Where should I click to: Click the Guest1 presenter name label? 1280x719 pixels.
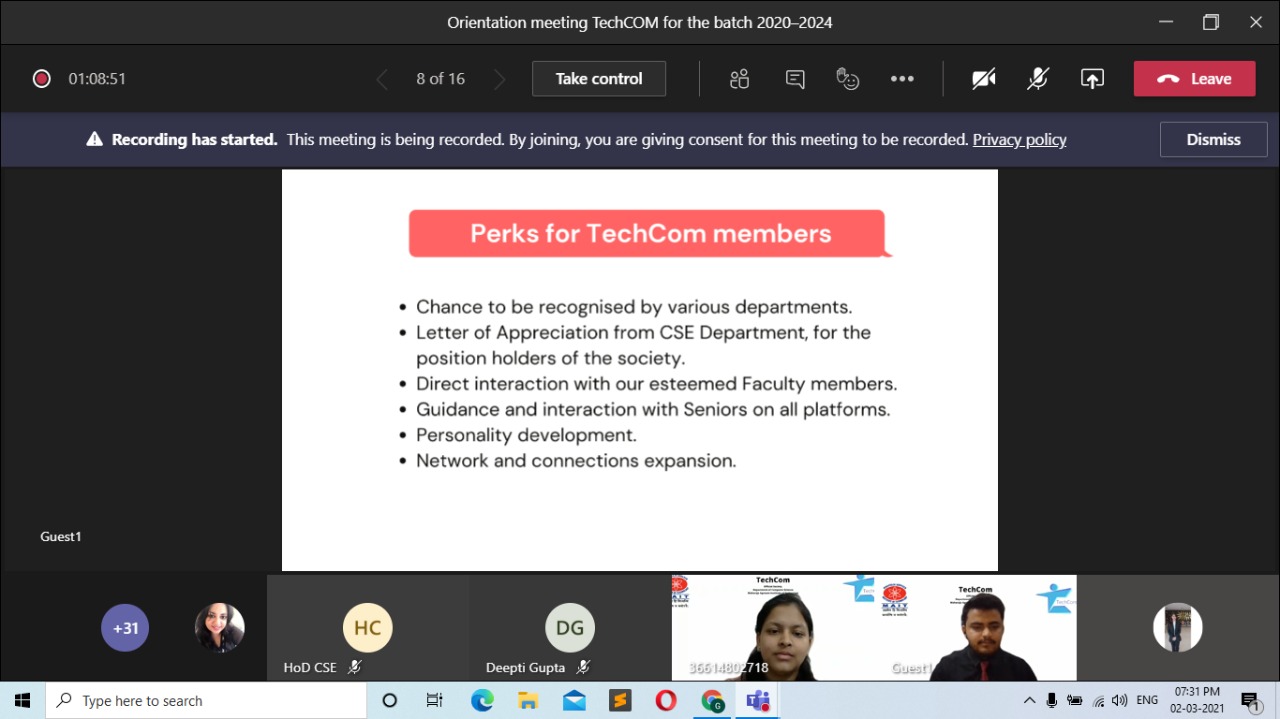point(61,537)
